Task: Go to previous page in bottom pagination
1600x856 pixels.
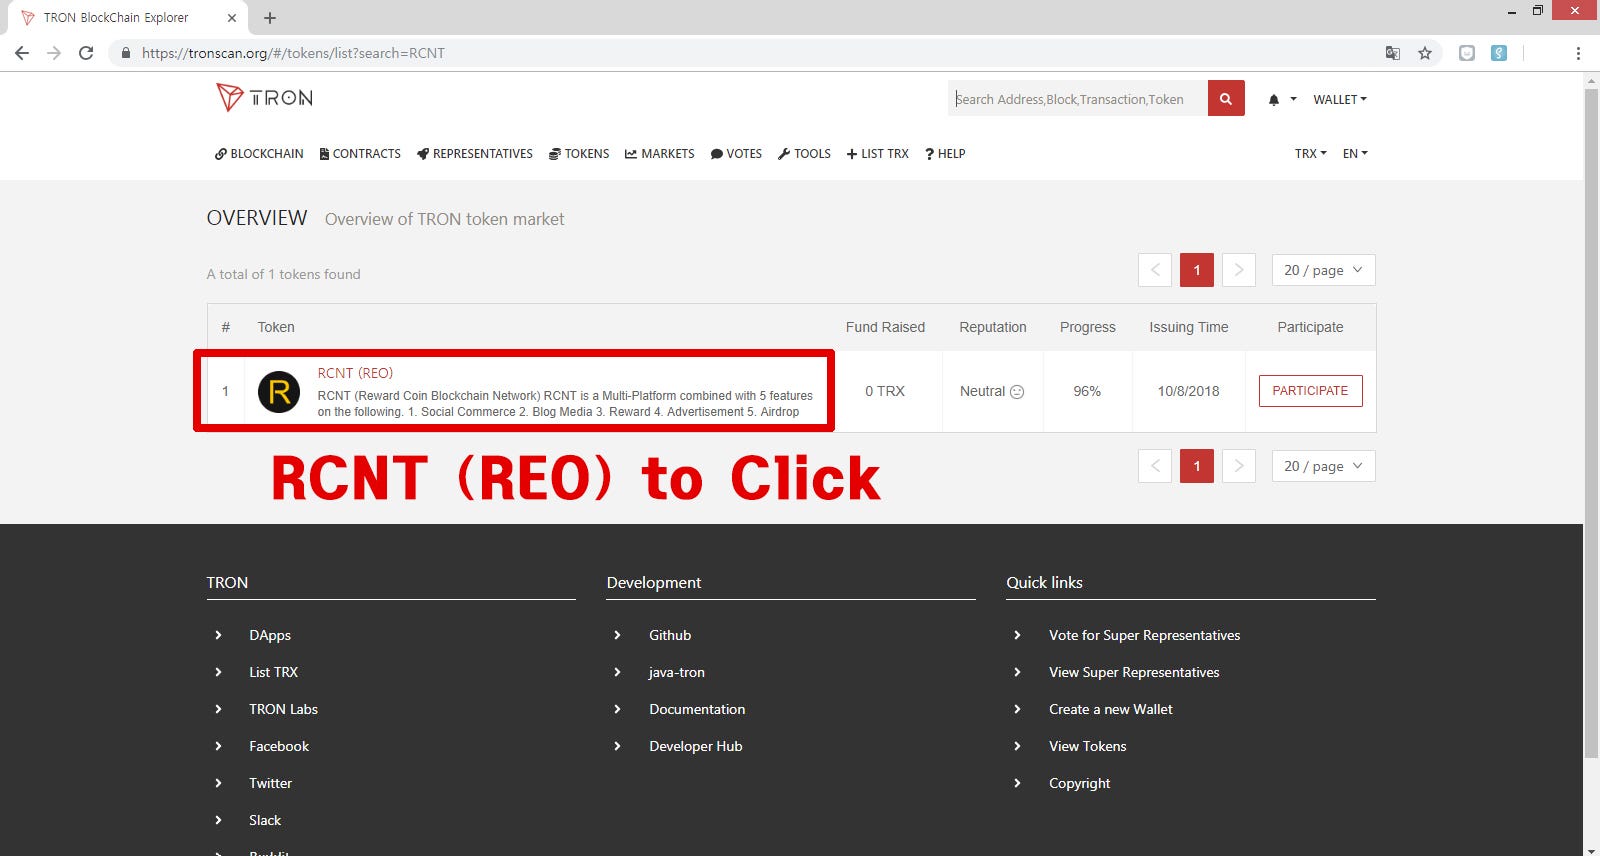Action: (1155, 466)
